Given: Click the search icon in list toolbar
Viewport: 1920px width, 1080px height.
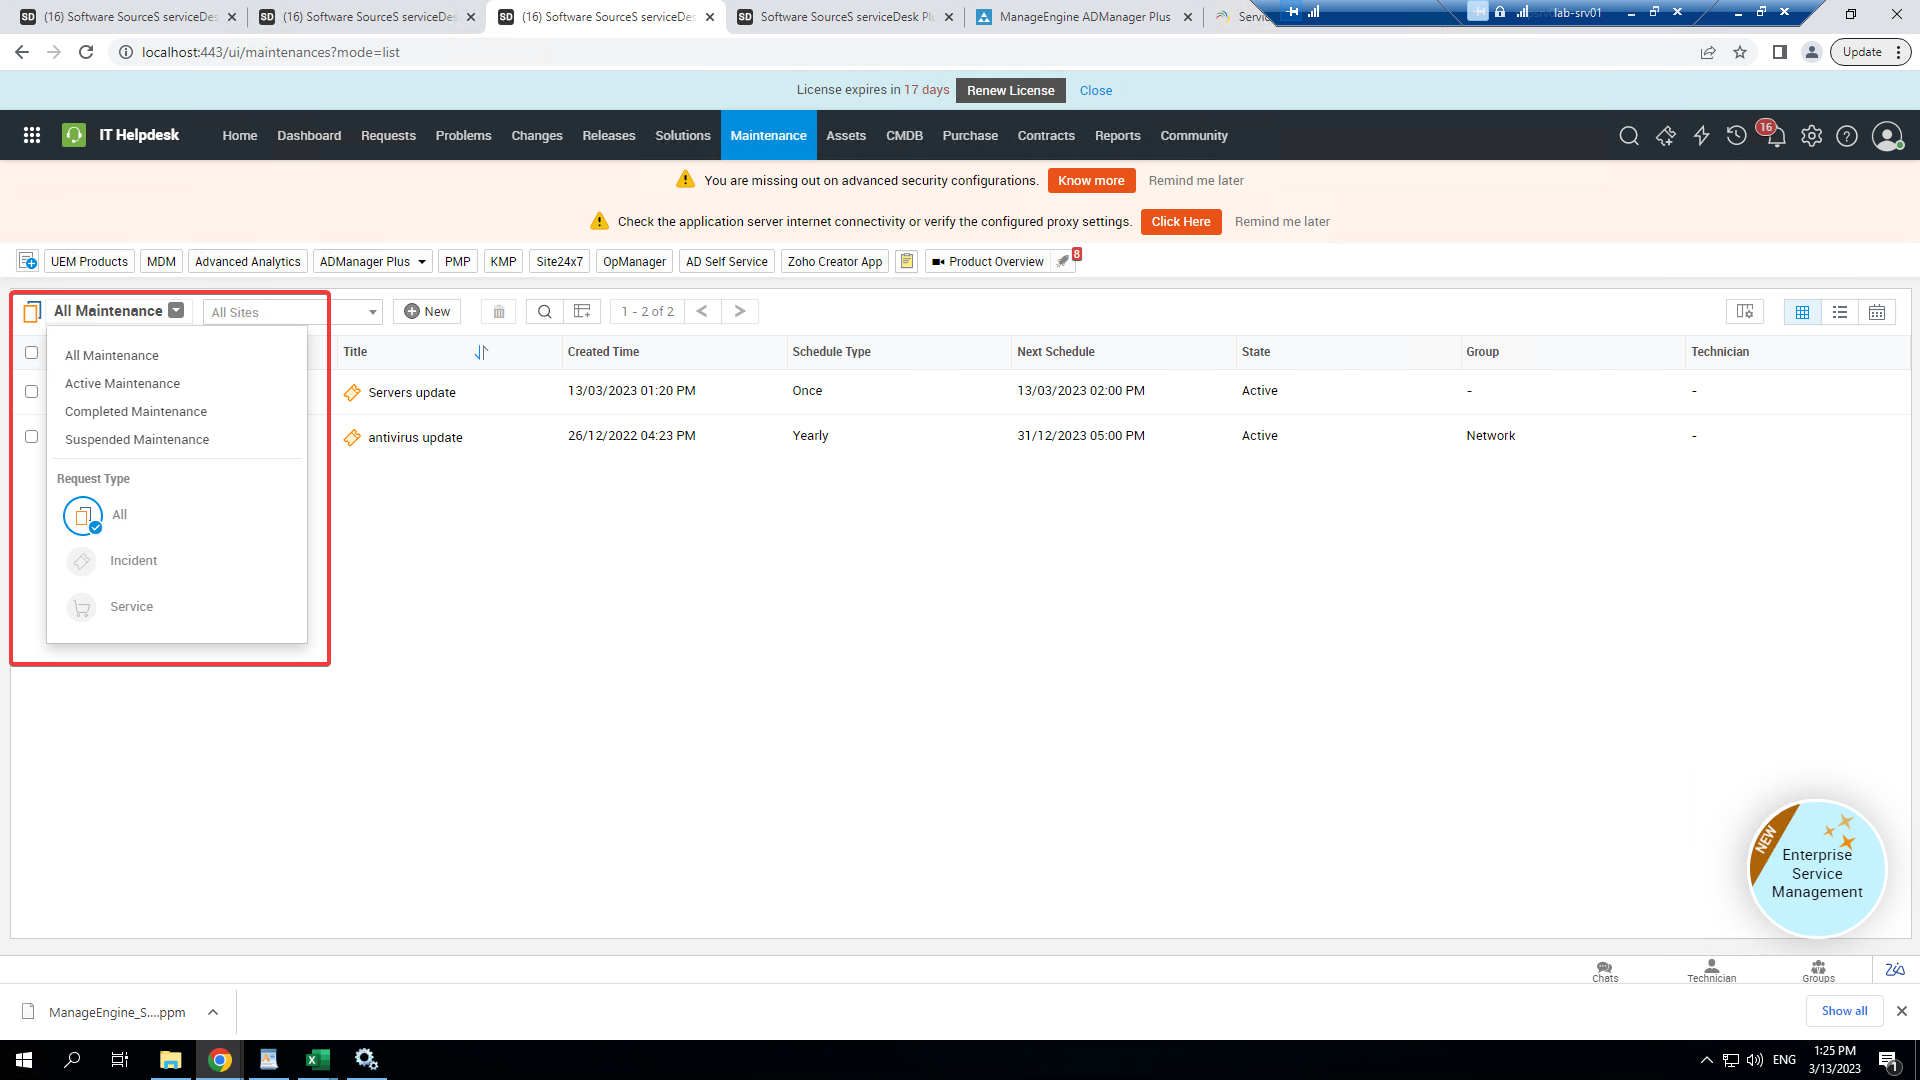Looking at the screenshot, I should (544, 312).
